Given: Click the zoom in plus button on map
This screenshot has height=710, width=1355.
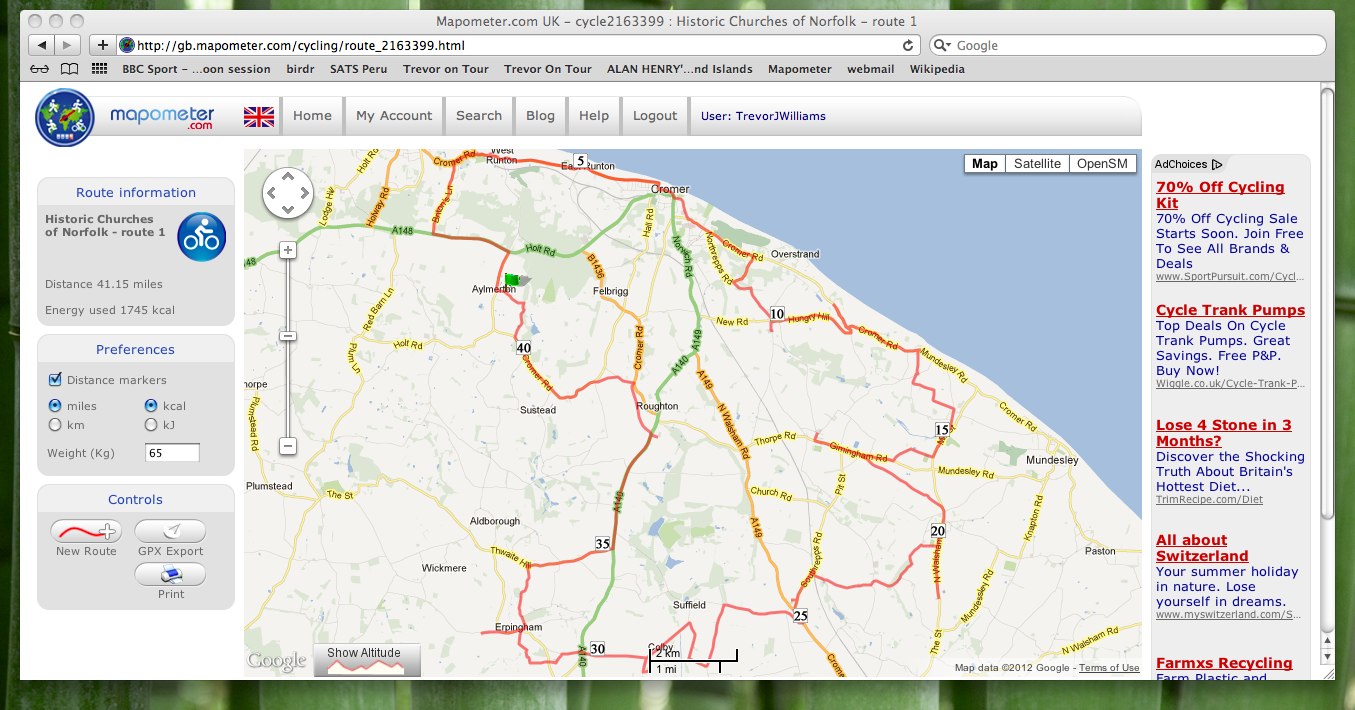Looking at the screenshot, I should [x=288, y=249].
